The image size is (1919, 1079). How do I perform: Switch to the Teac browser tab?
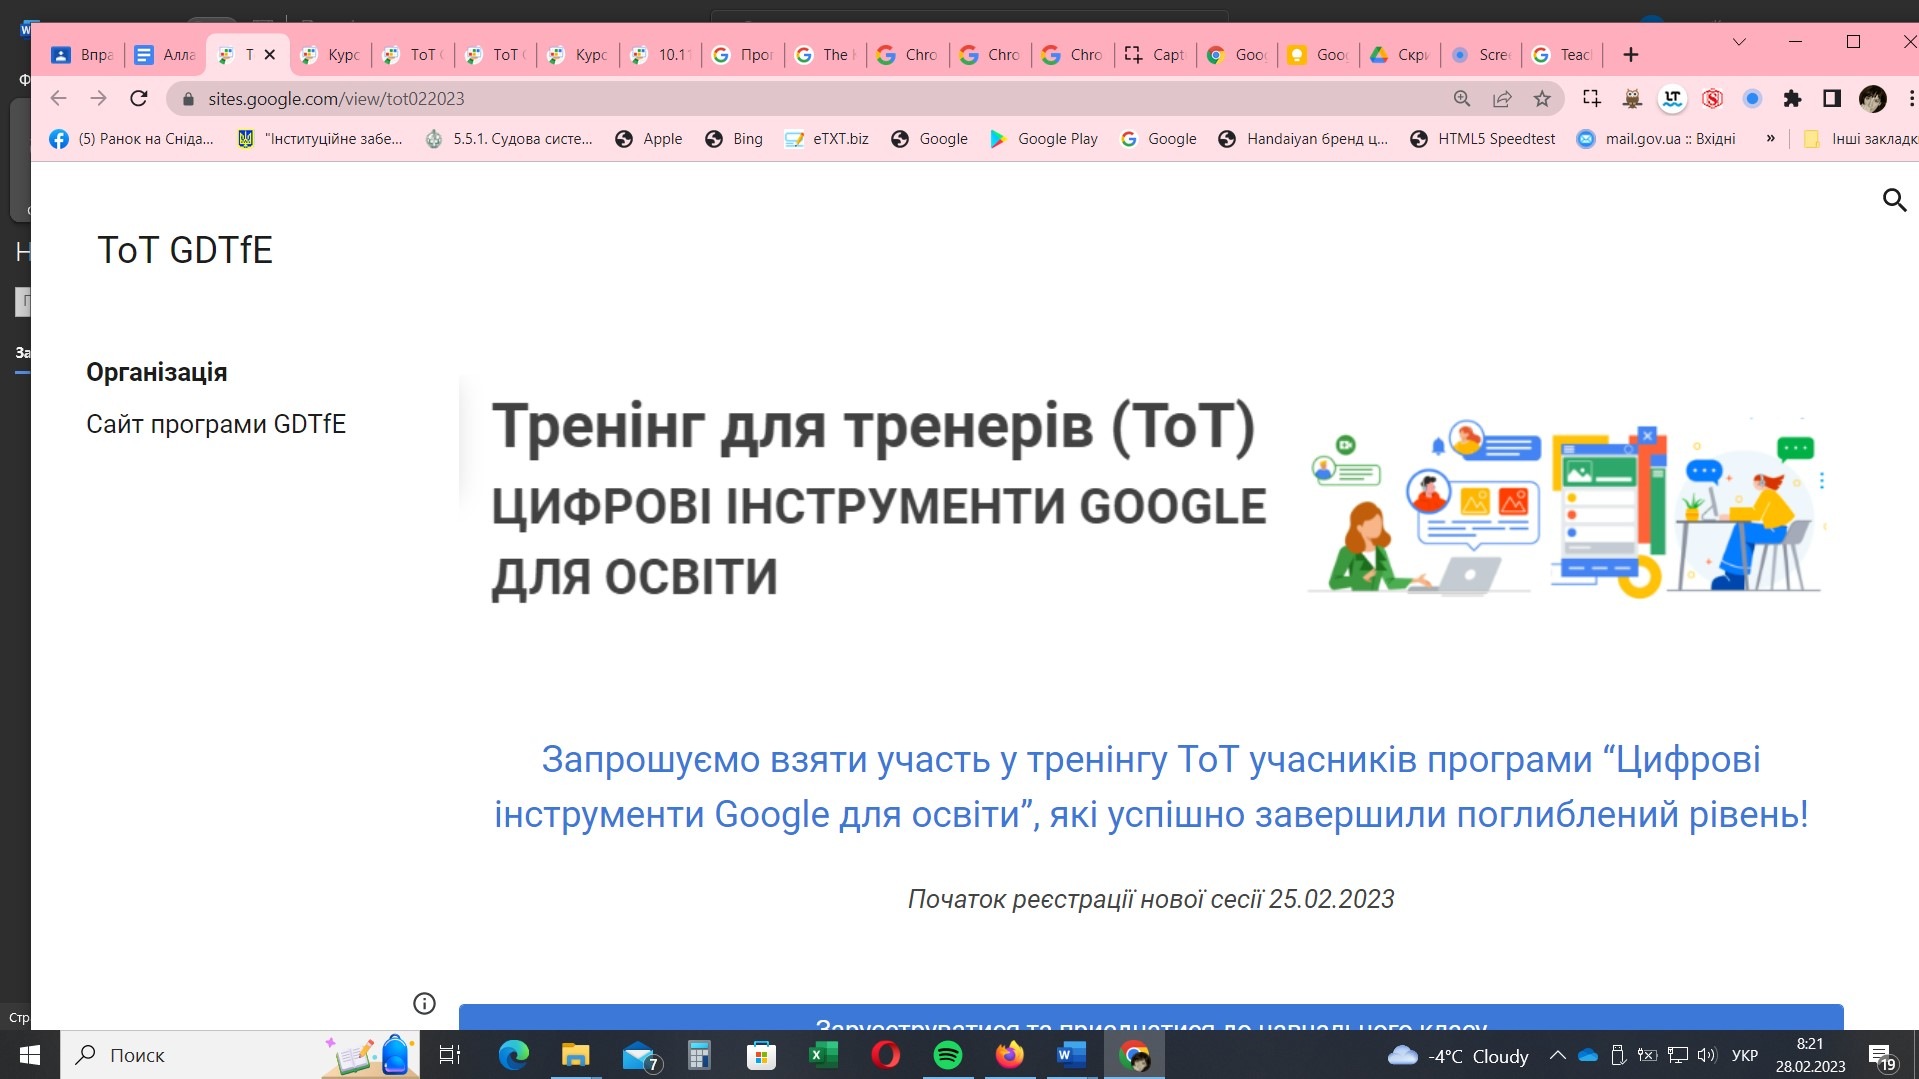(x=1563, y=55)
